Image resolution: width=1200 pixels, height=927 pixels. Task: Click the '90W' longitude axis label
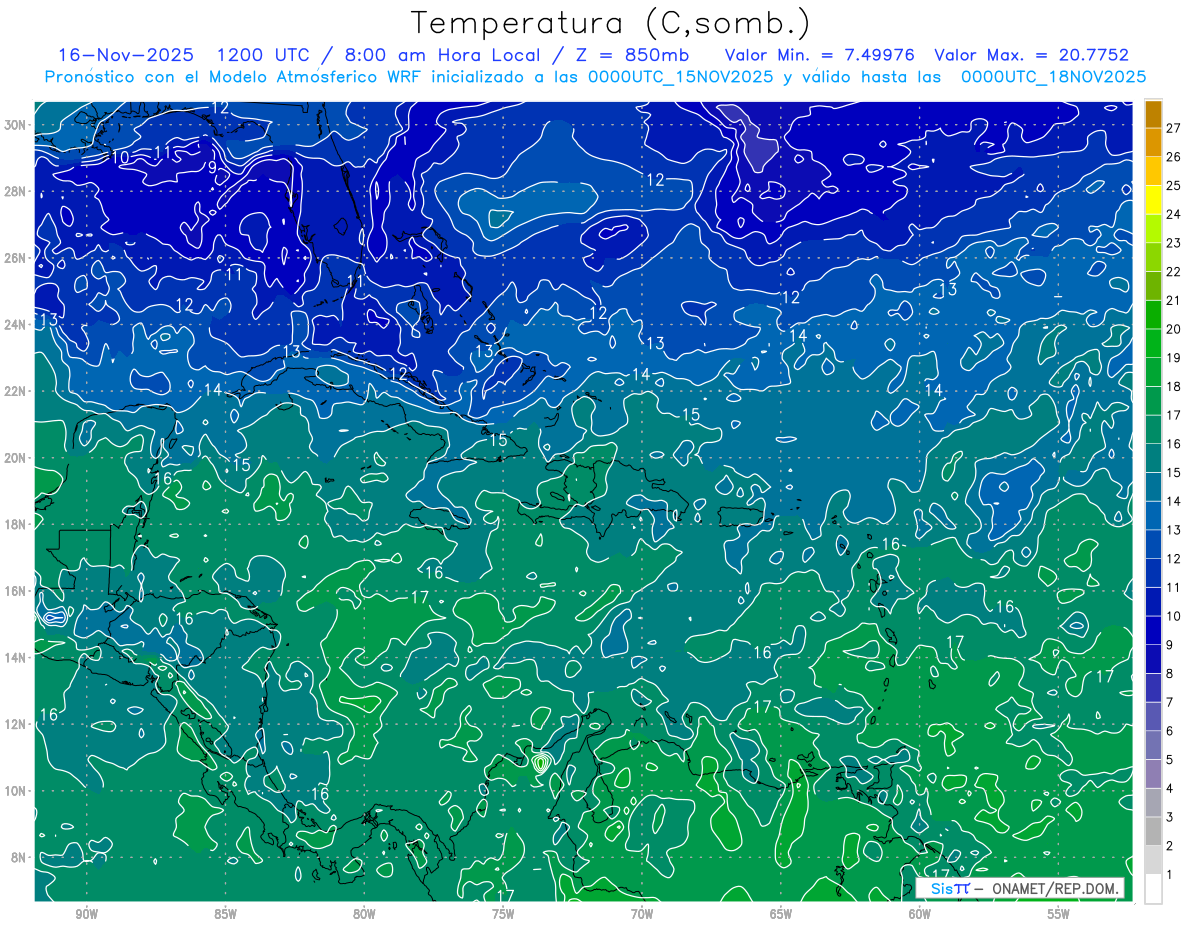point(87,914)
